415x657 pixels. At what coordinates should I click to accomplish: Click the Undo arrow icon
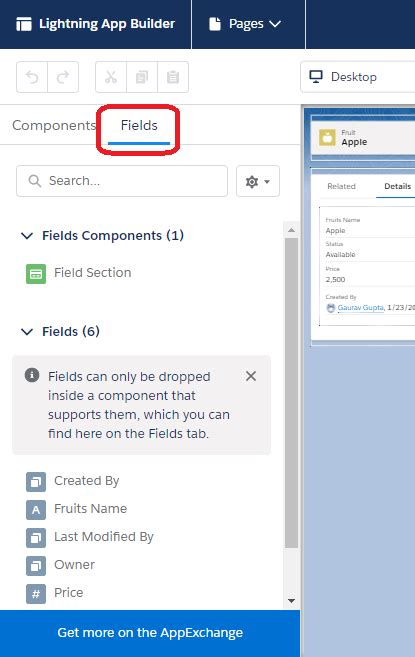tap(32, 77)
